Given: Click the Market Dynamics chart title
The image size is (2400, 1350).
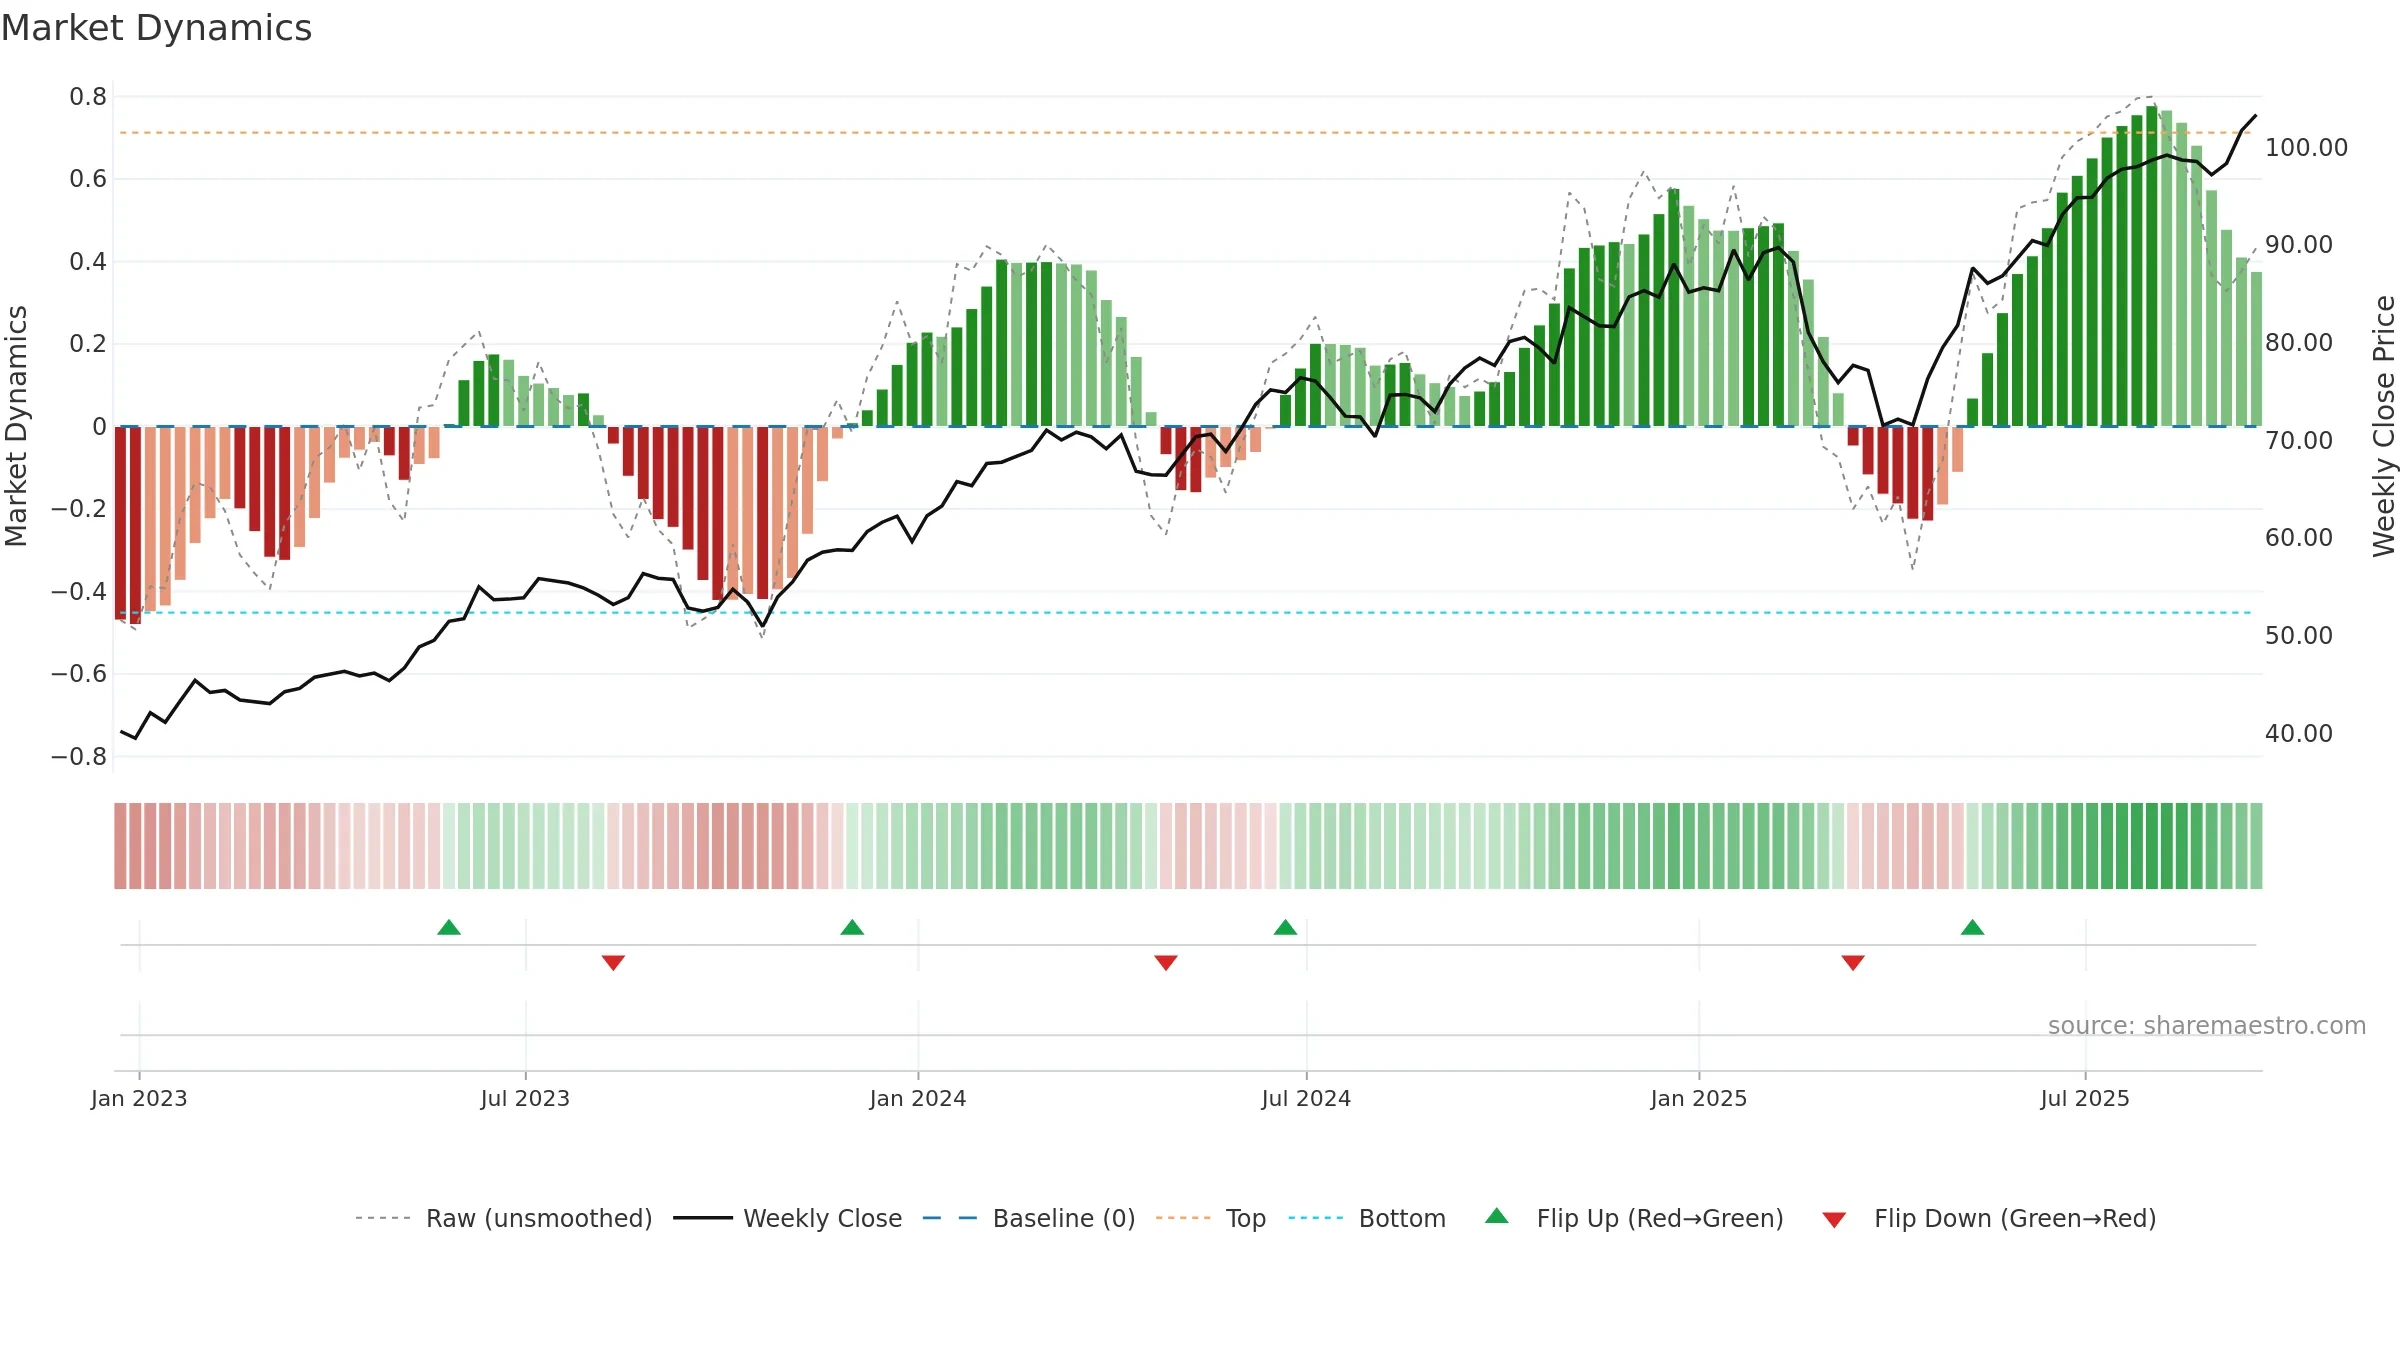Looking at the screenshot, I should [x=156, y=28].
